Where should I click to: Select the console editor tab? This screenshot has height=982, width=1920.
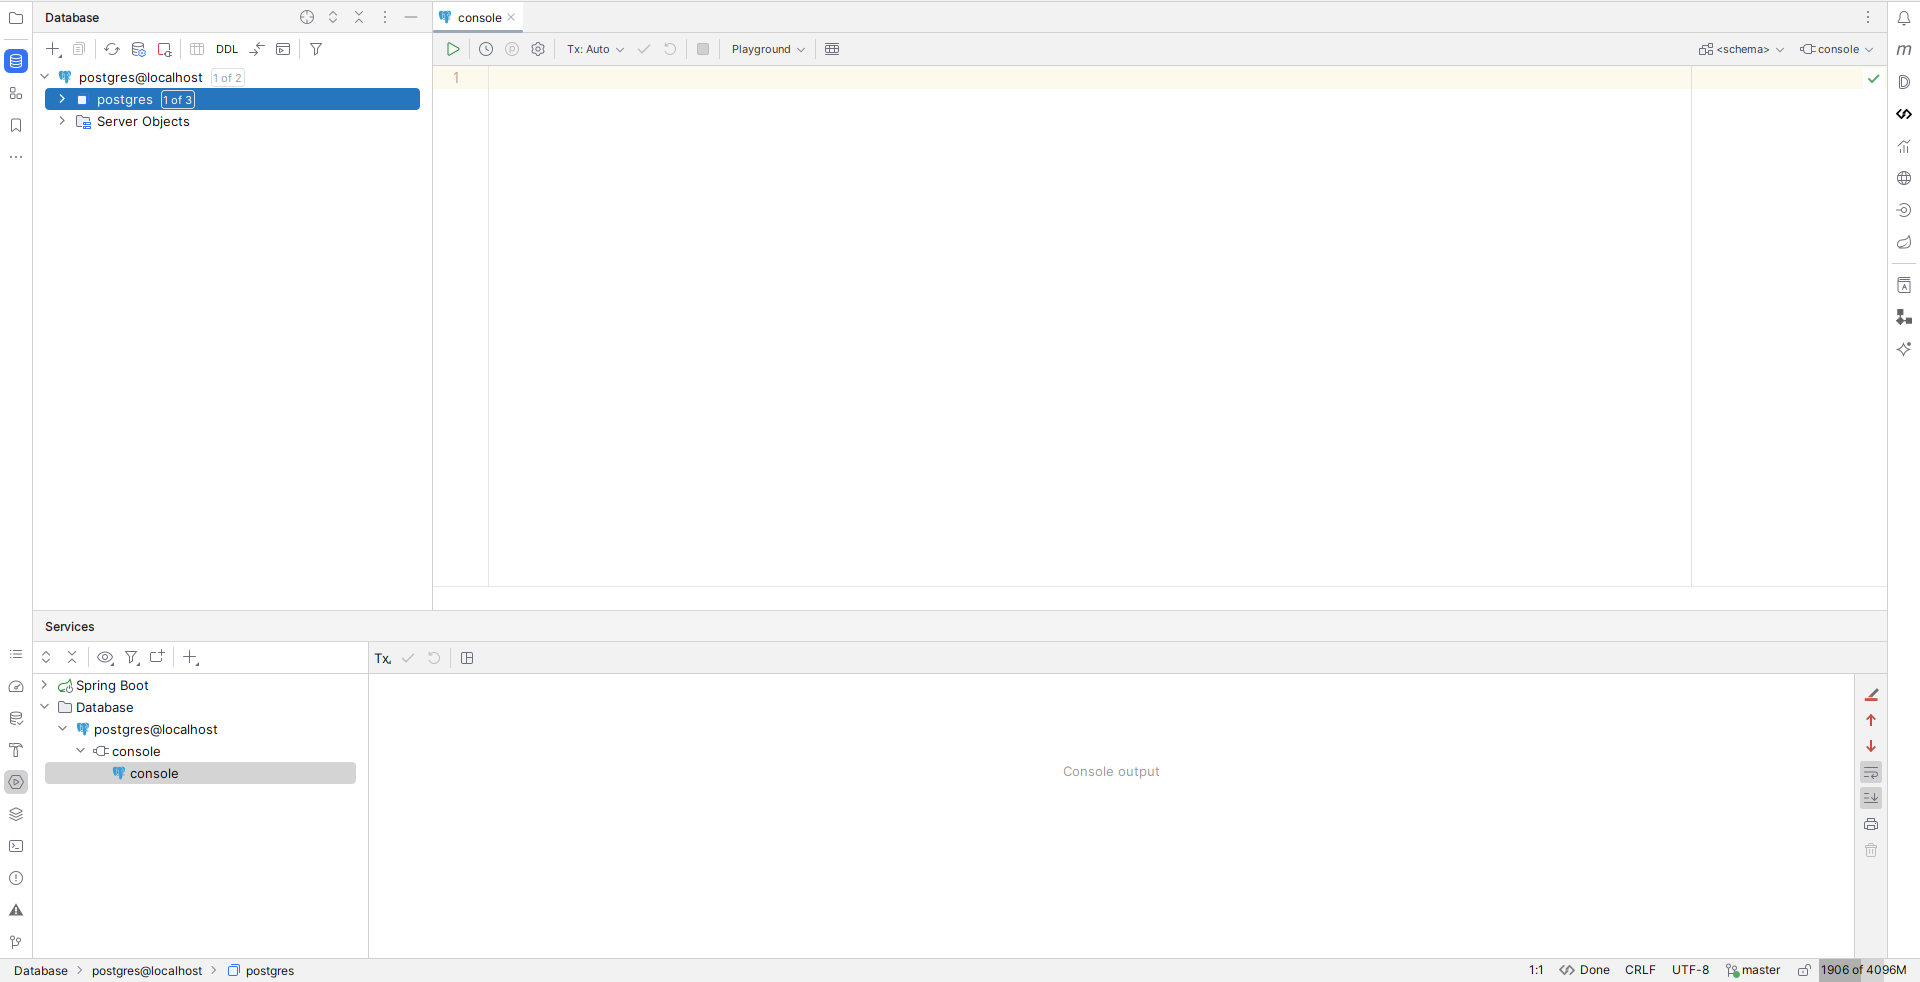click(x=479, y=18)
